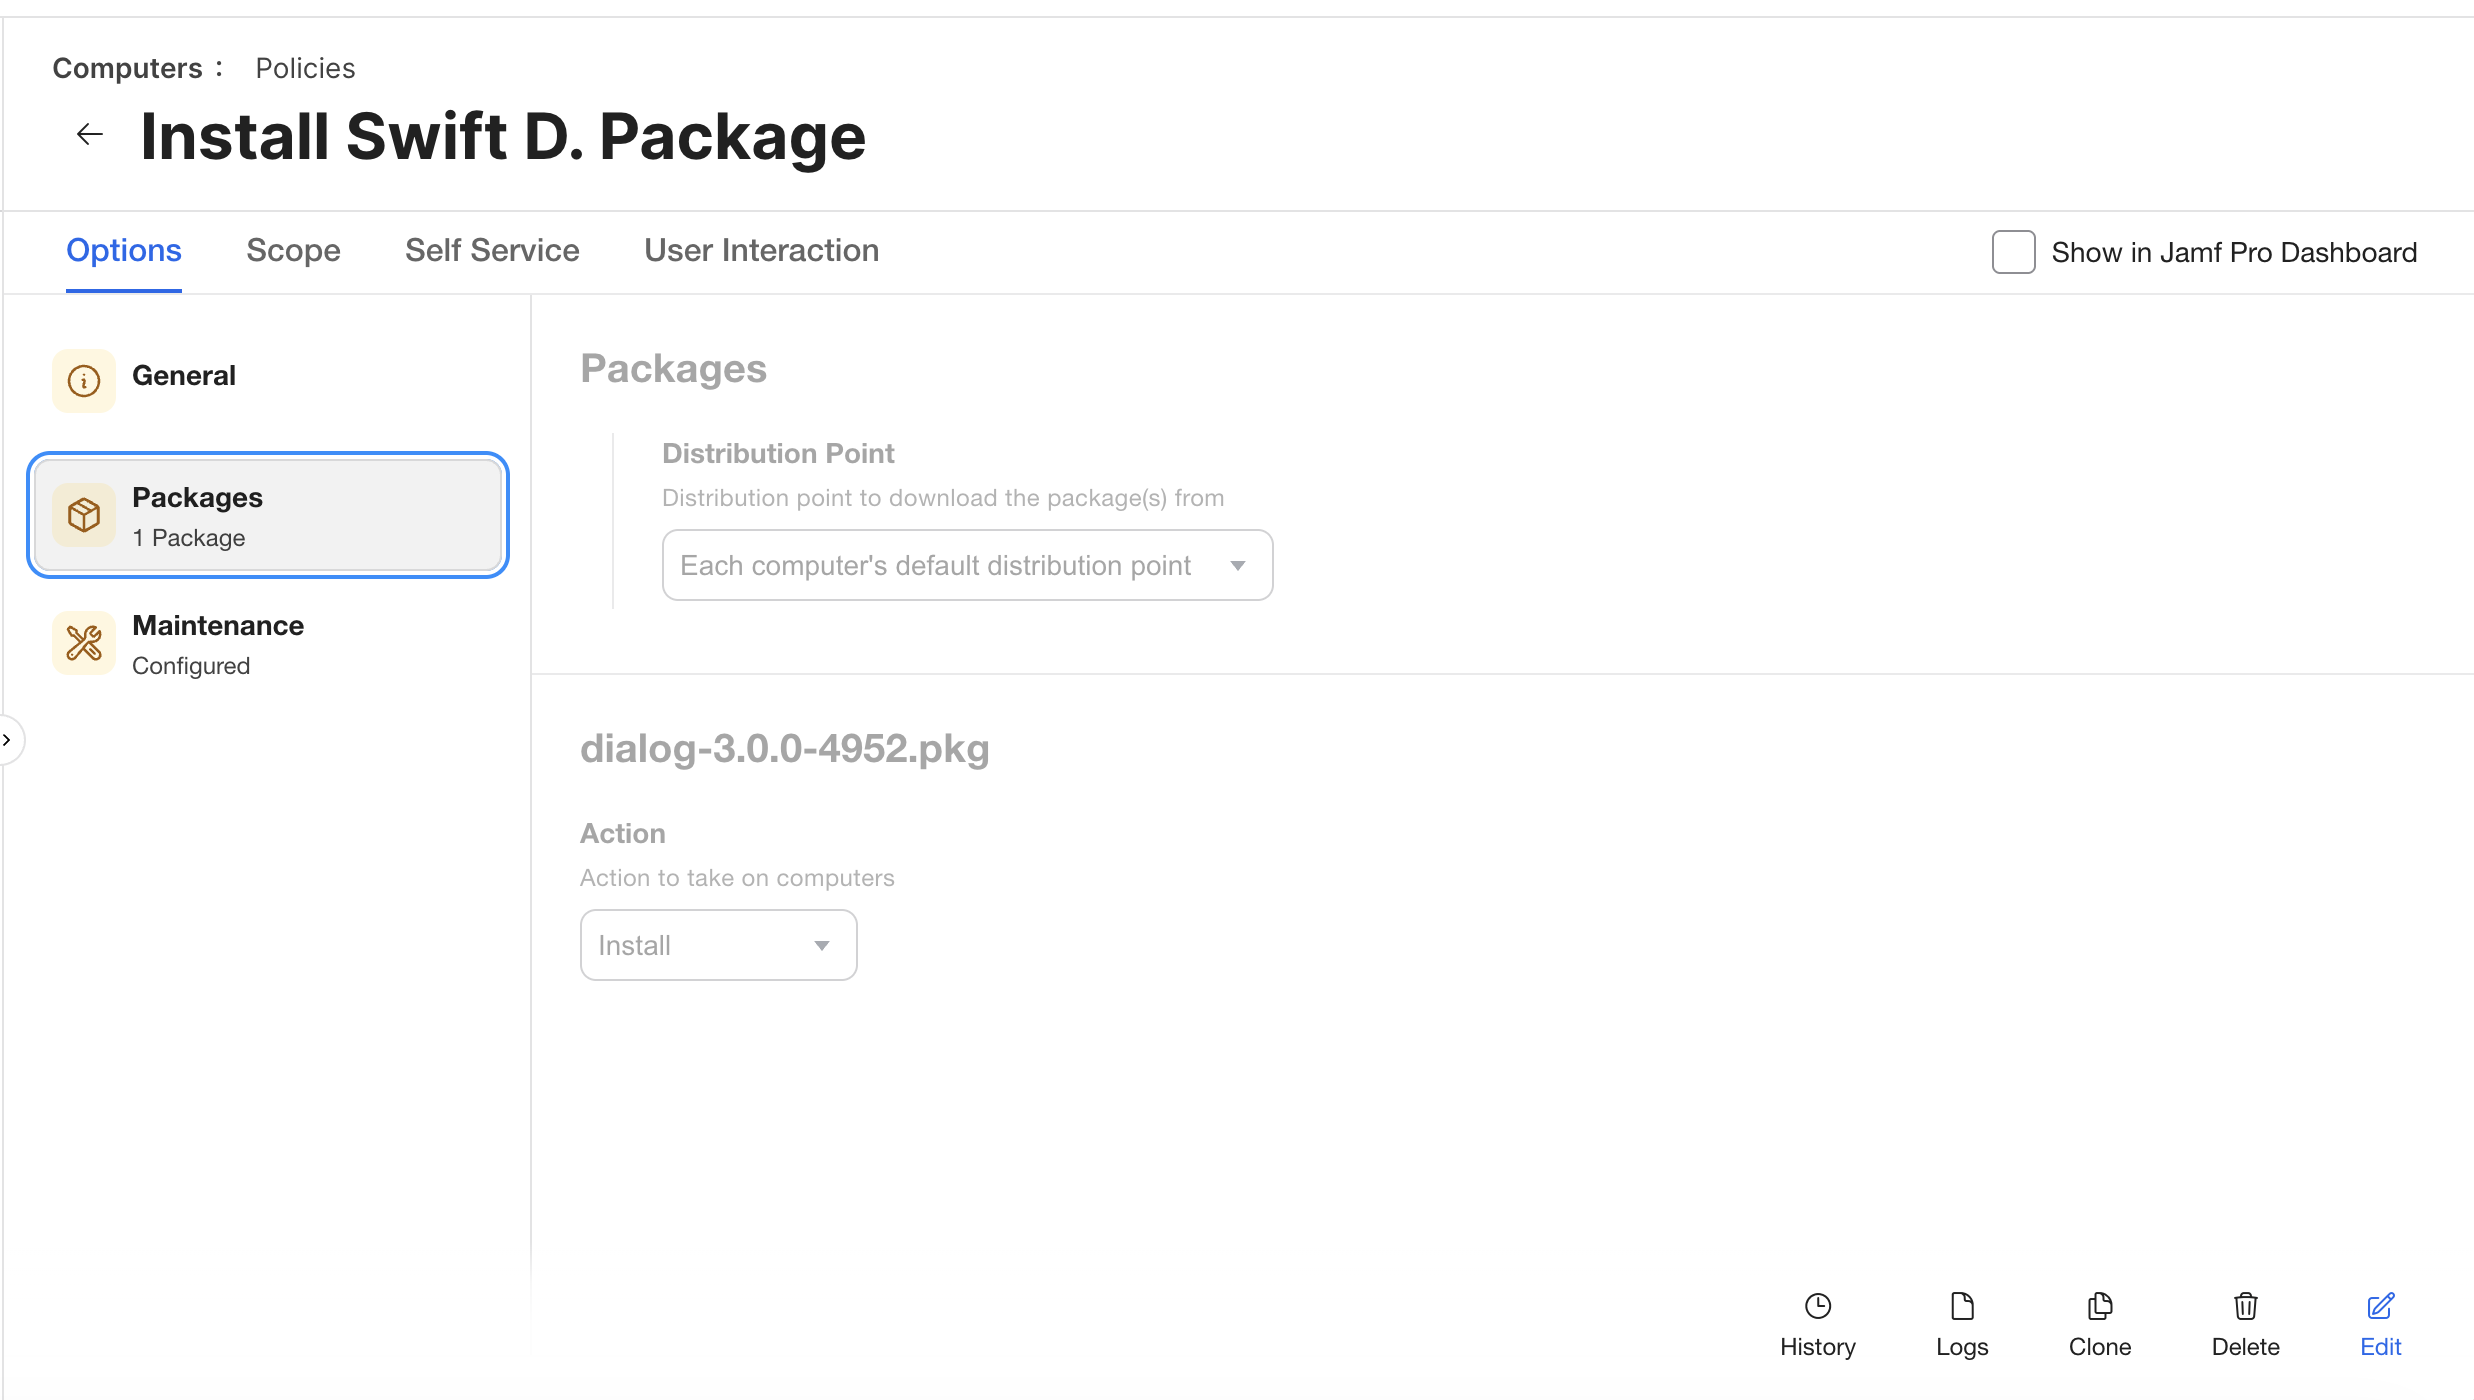The width and height of the screenshot is (2474, 1400).
Task: Open the Action Install dropdown
Action: [x=718, y=945]
